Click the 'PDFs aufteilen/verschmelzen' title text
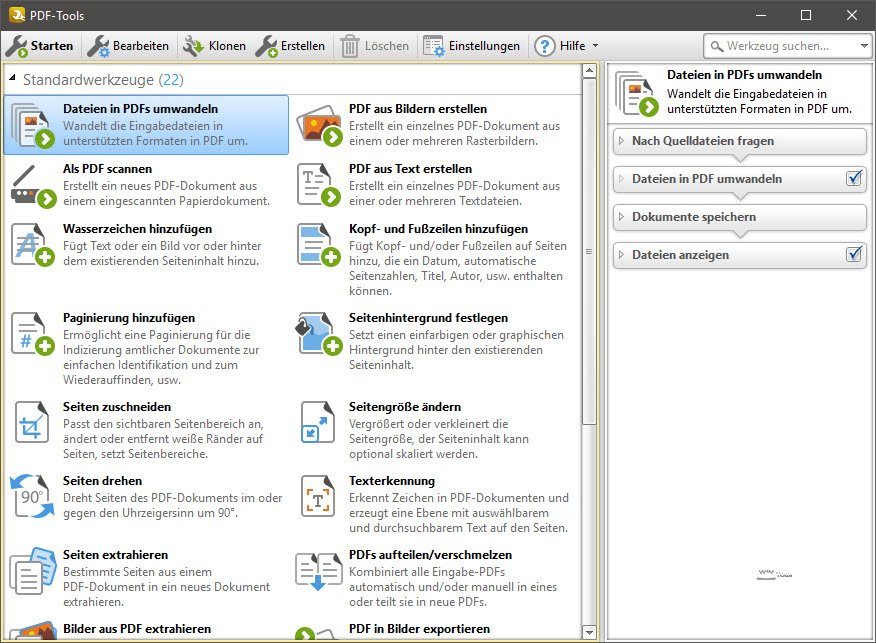The width and height of the screenshot is (876, 643). [x=430, y=555]
